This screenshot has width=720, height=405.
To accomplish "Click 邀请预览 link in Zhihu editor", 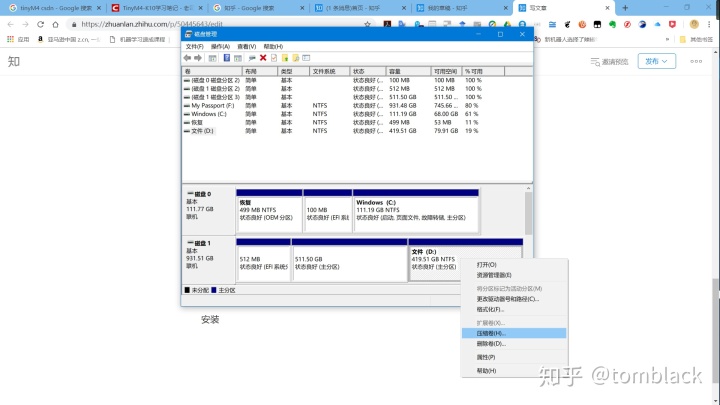I will (x=609, y=62).
